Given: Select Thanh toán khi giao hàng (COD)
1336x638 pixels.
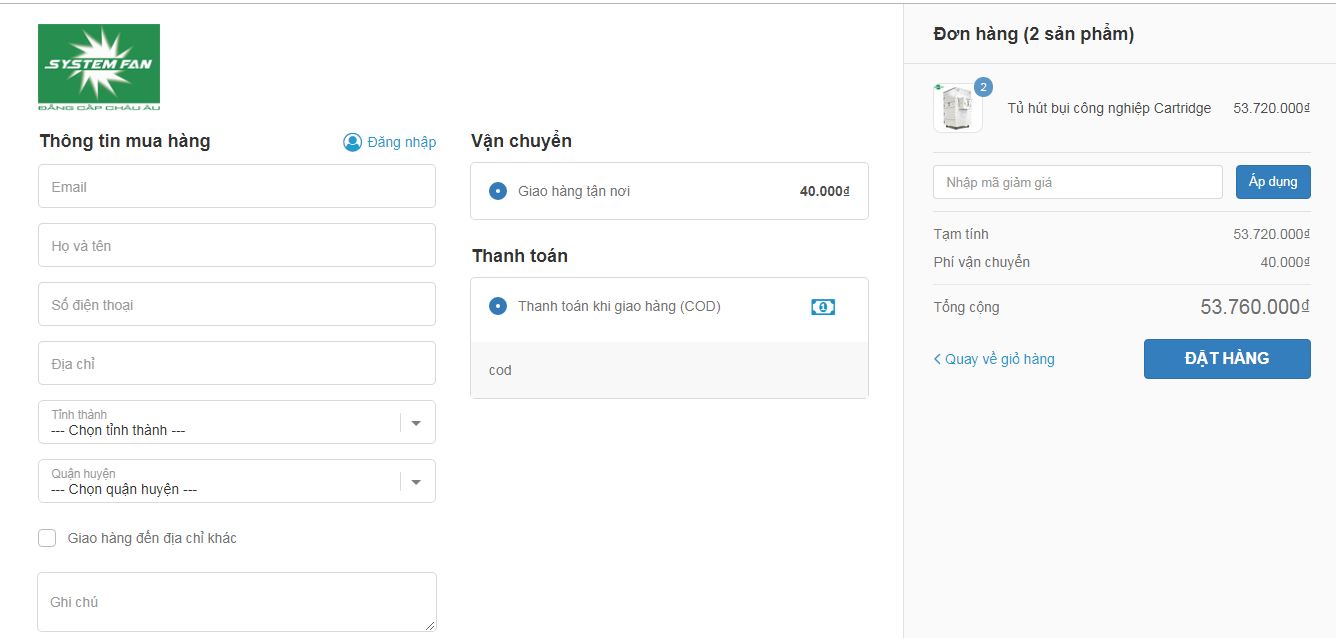Looking at the screenshot, I should point(498,306).
